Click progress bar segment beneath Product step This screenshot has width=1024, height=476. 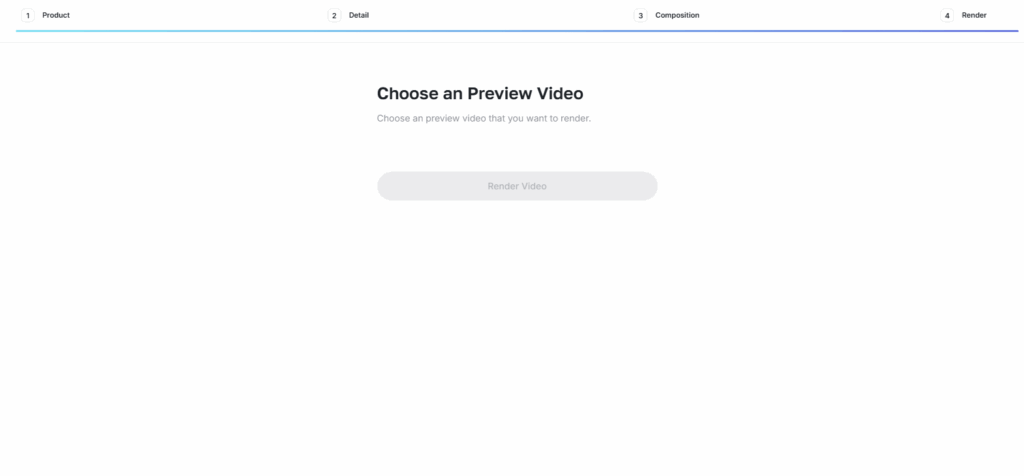pos(170,31)
